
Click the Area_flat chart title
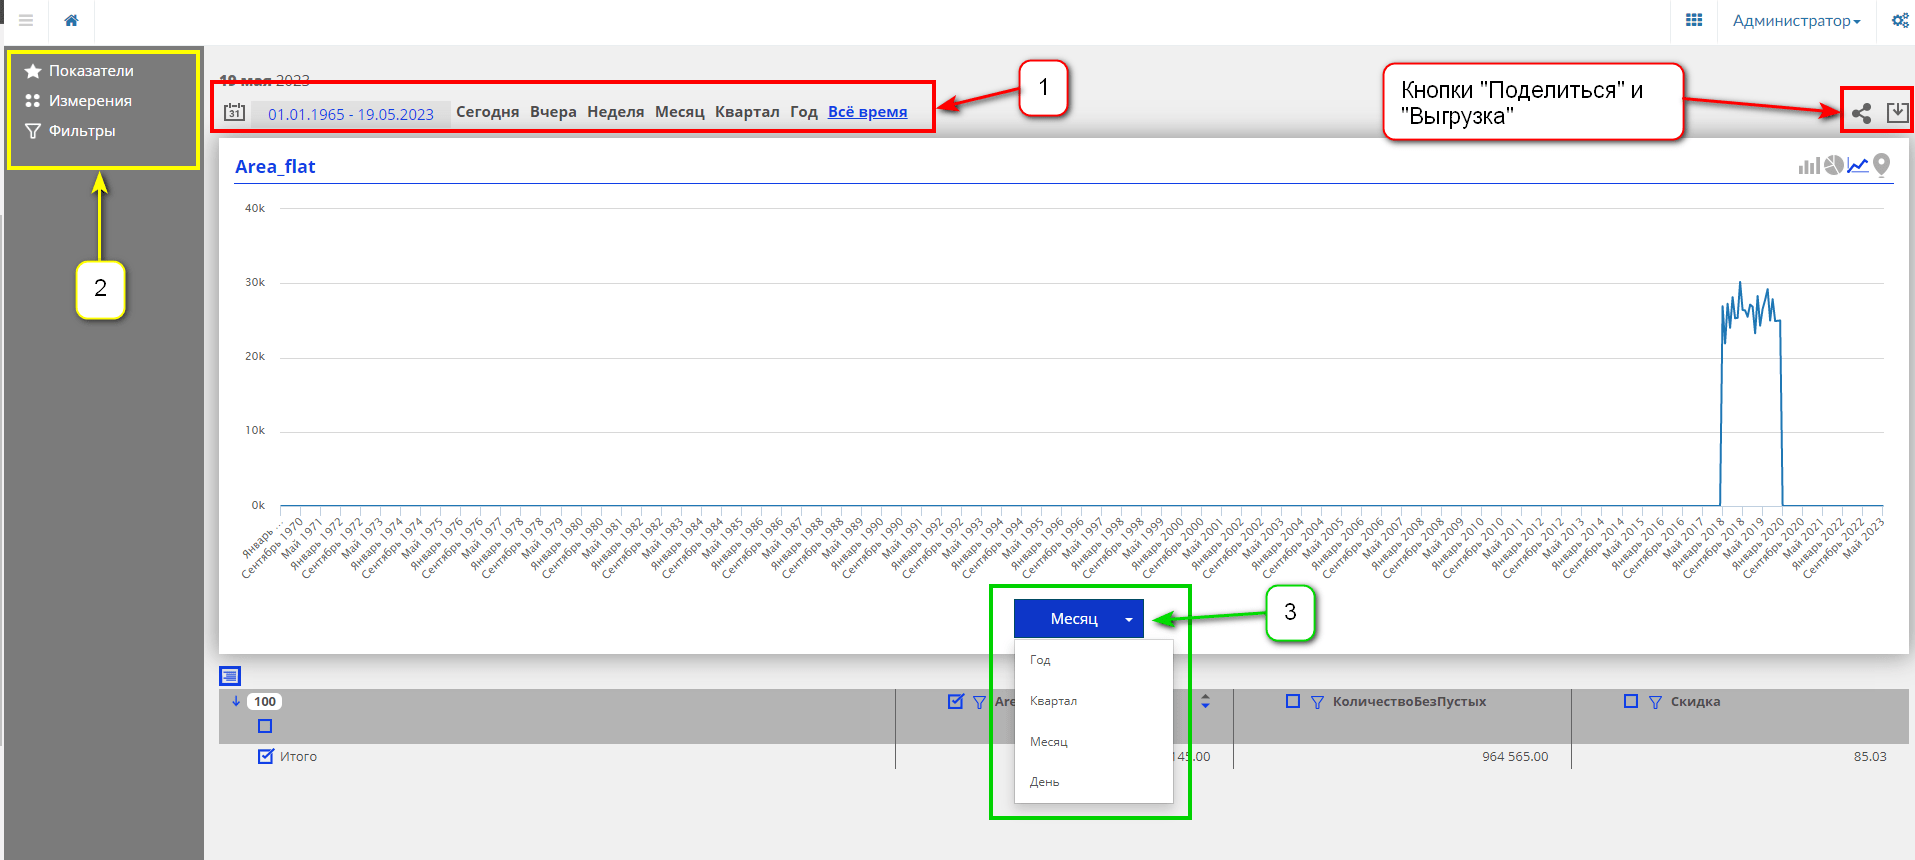(x=275, y=167)
